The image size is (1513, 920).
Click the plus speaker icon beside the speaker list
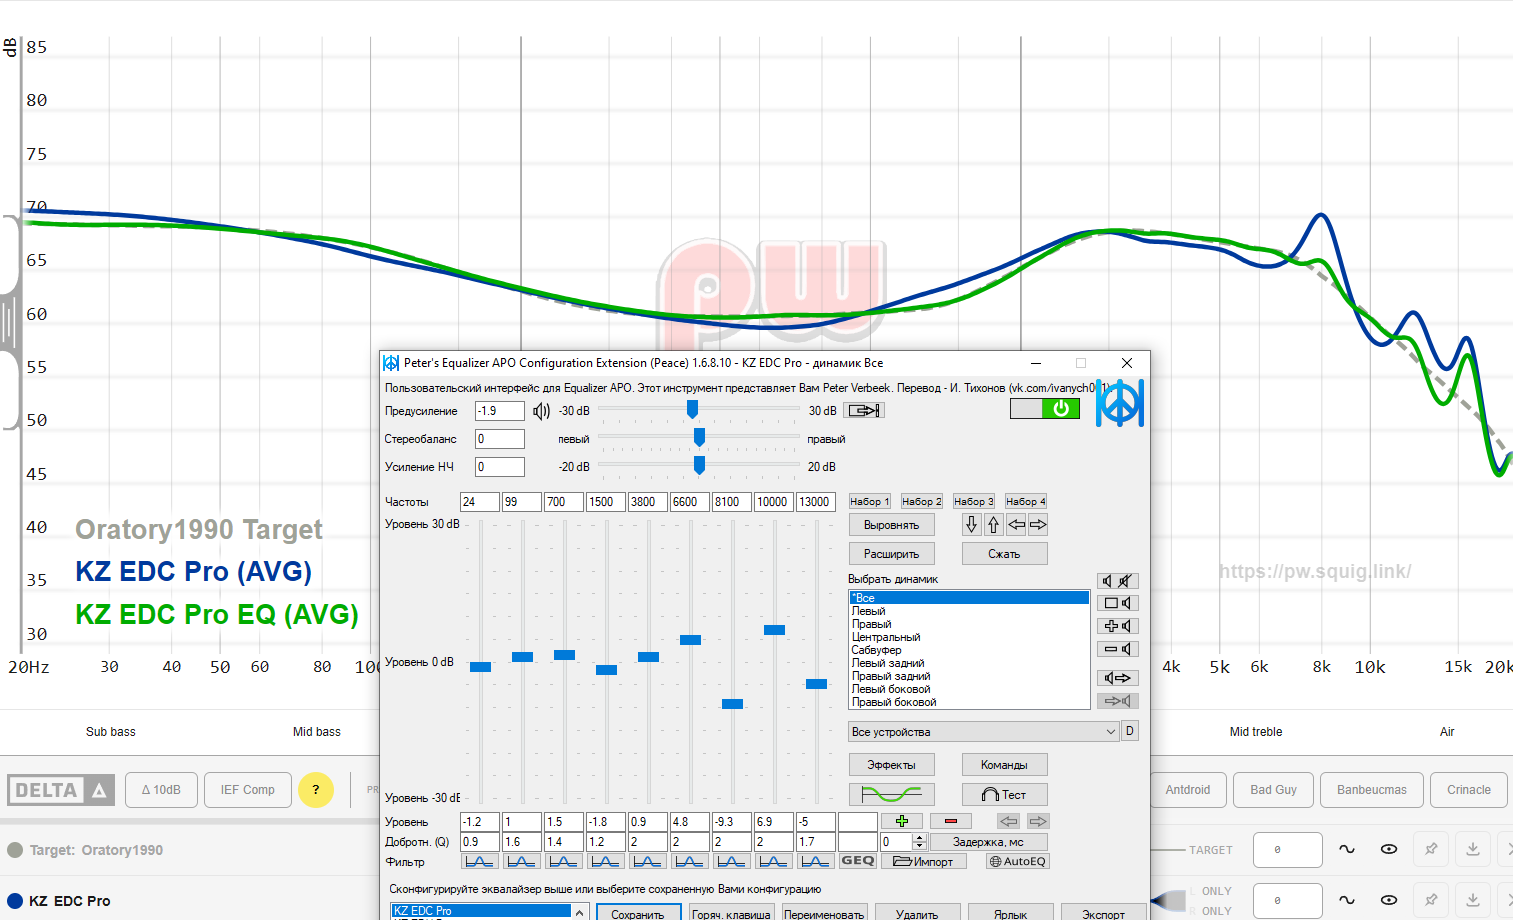coord(1118,626)
